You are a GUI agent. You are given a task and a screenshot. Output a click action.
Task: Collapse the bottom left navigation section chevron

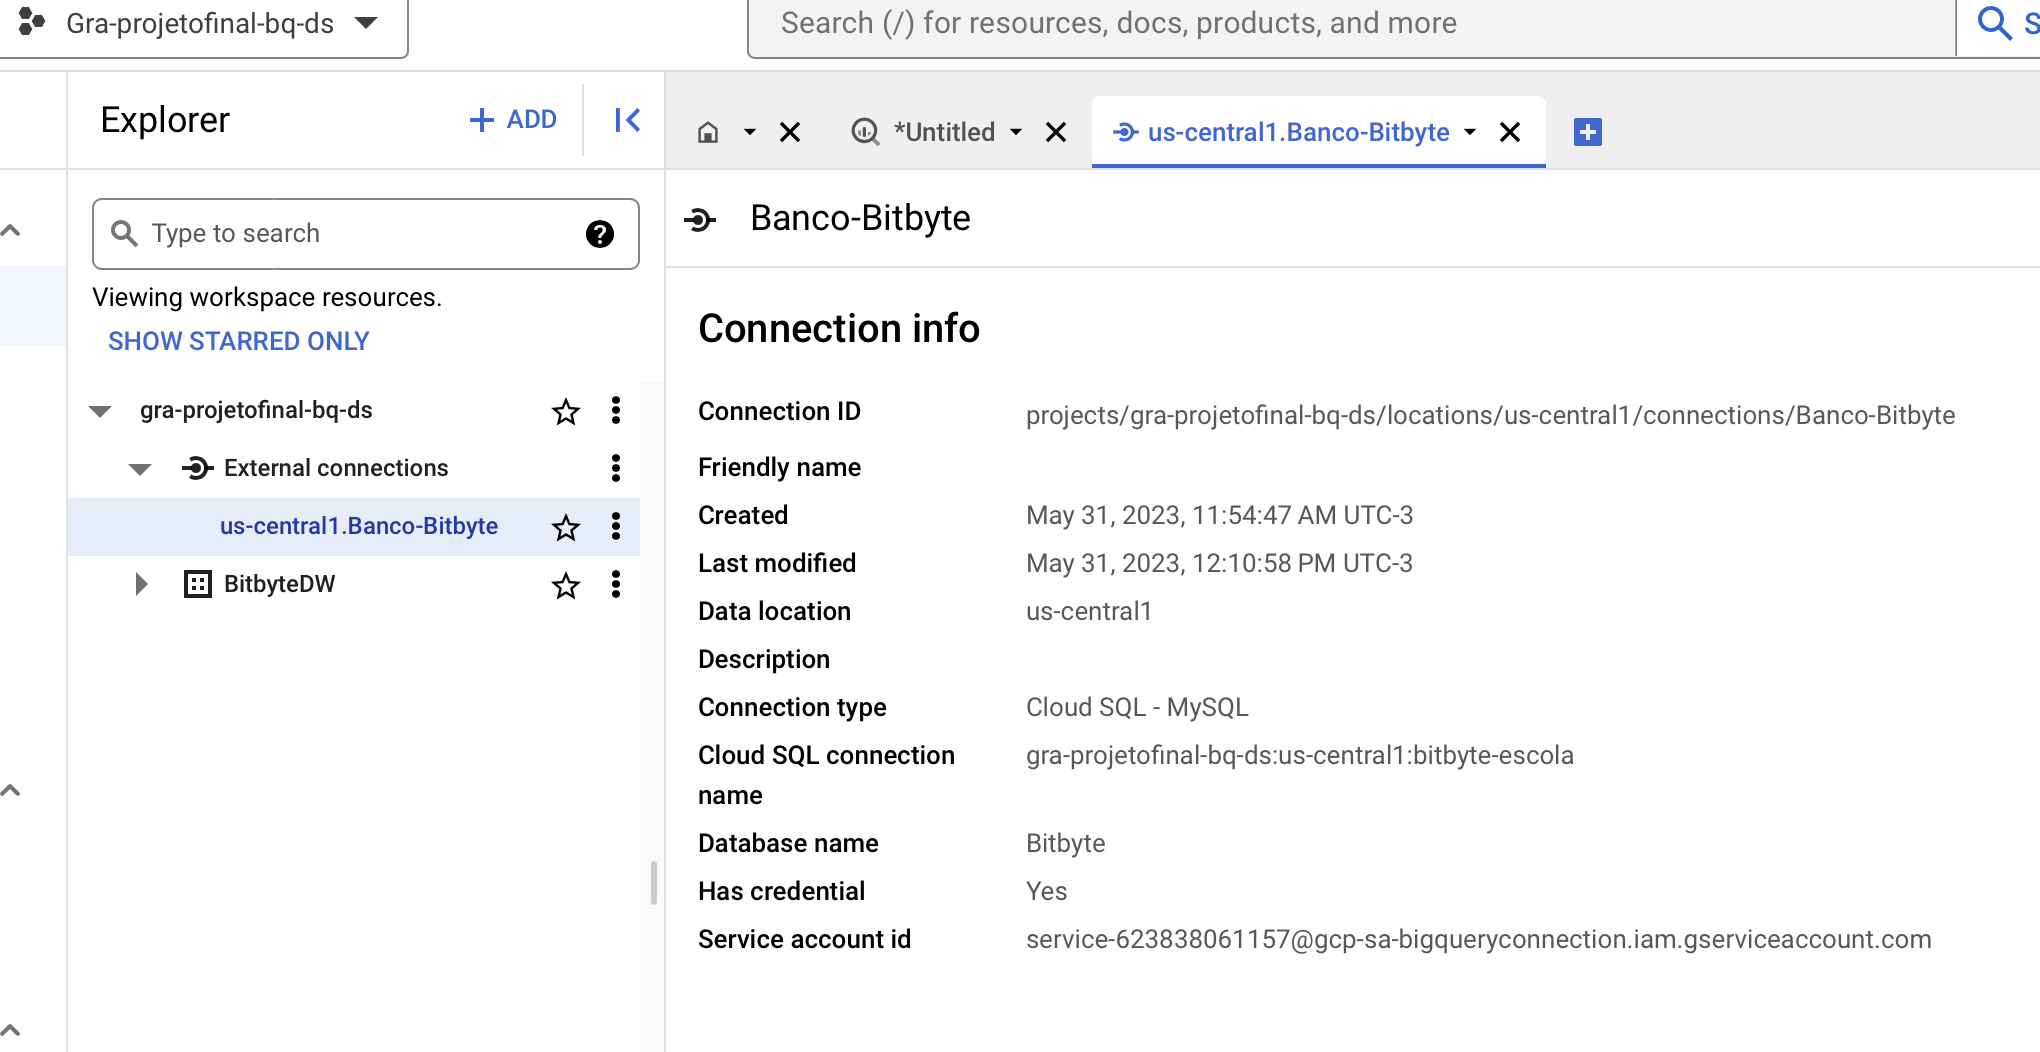click(x=11, y=1031)
